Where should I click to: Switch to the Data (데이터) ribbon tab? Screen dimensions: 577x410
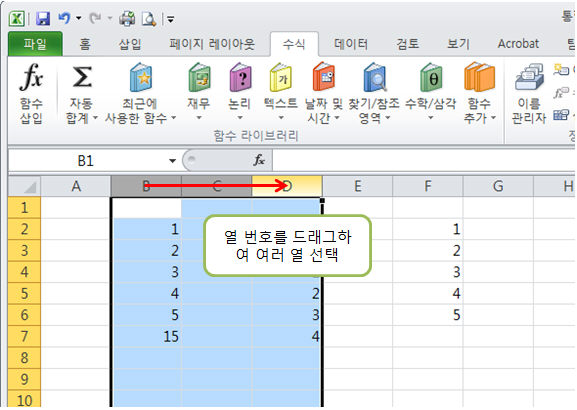[x=351, y=44]
